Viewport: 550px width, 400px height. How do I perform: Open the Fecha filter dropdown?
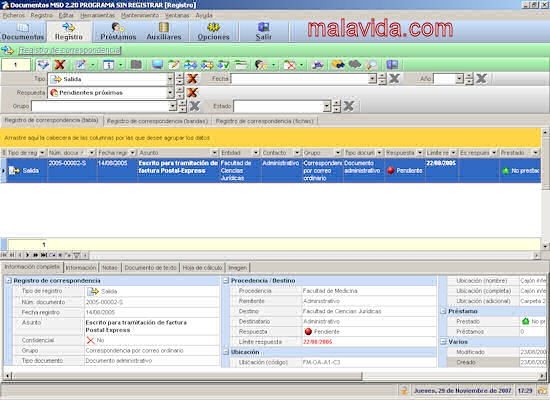[373, 79]
